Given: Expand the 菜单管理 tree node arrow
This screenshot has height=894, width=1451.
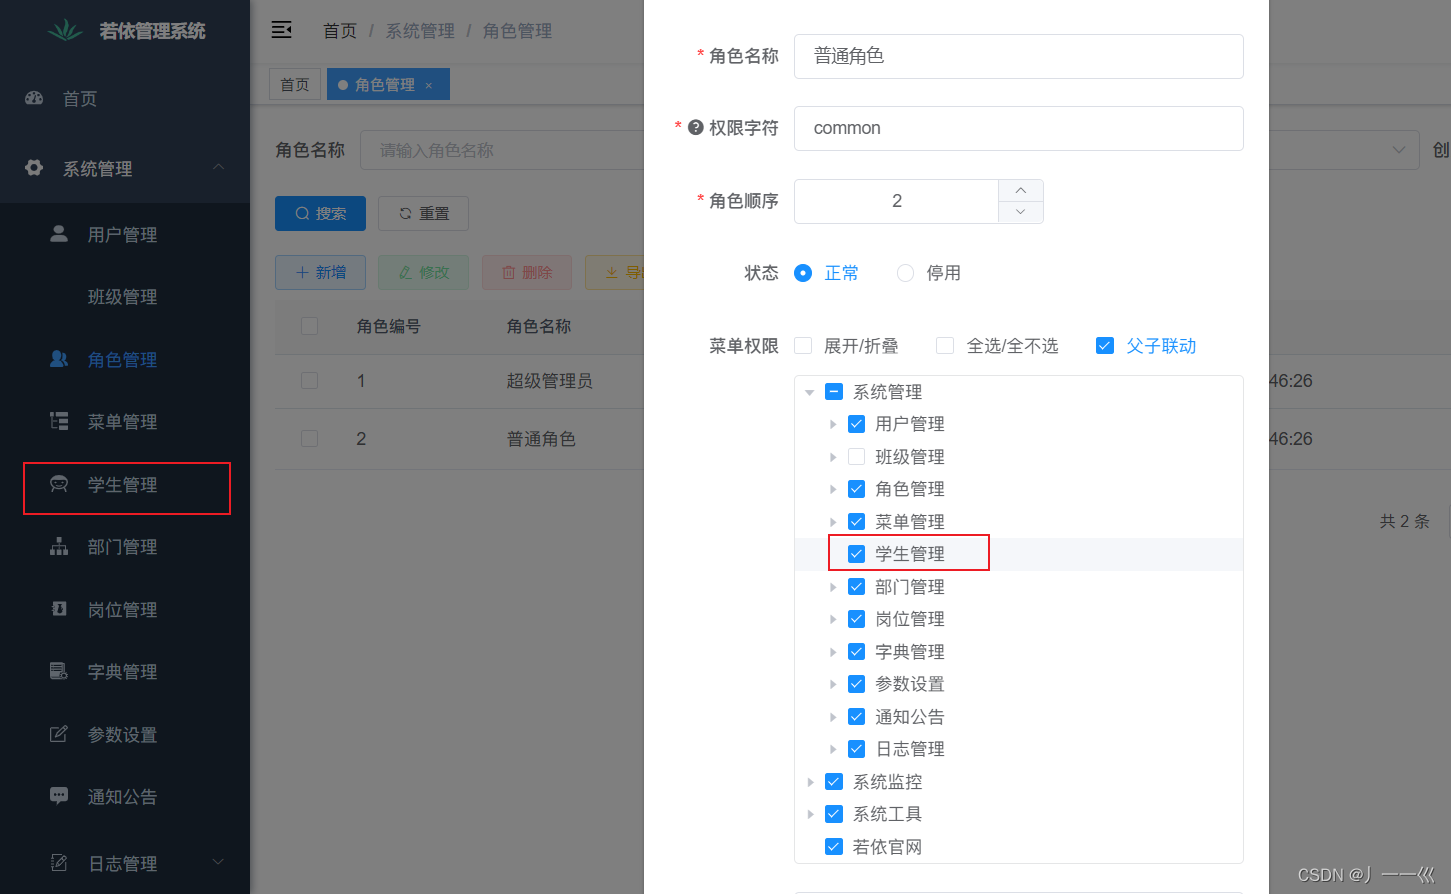Looking at the screenshot, I should click(x=833, y=522).
